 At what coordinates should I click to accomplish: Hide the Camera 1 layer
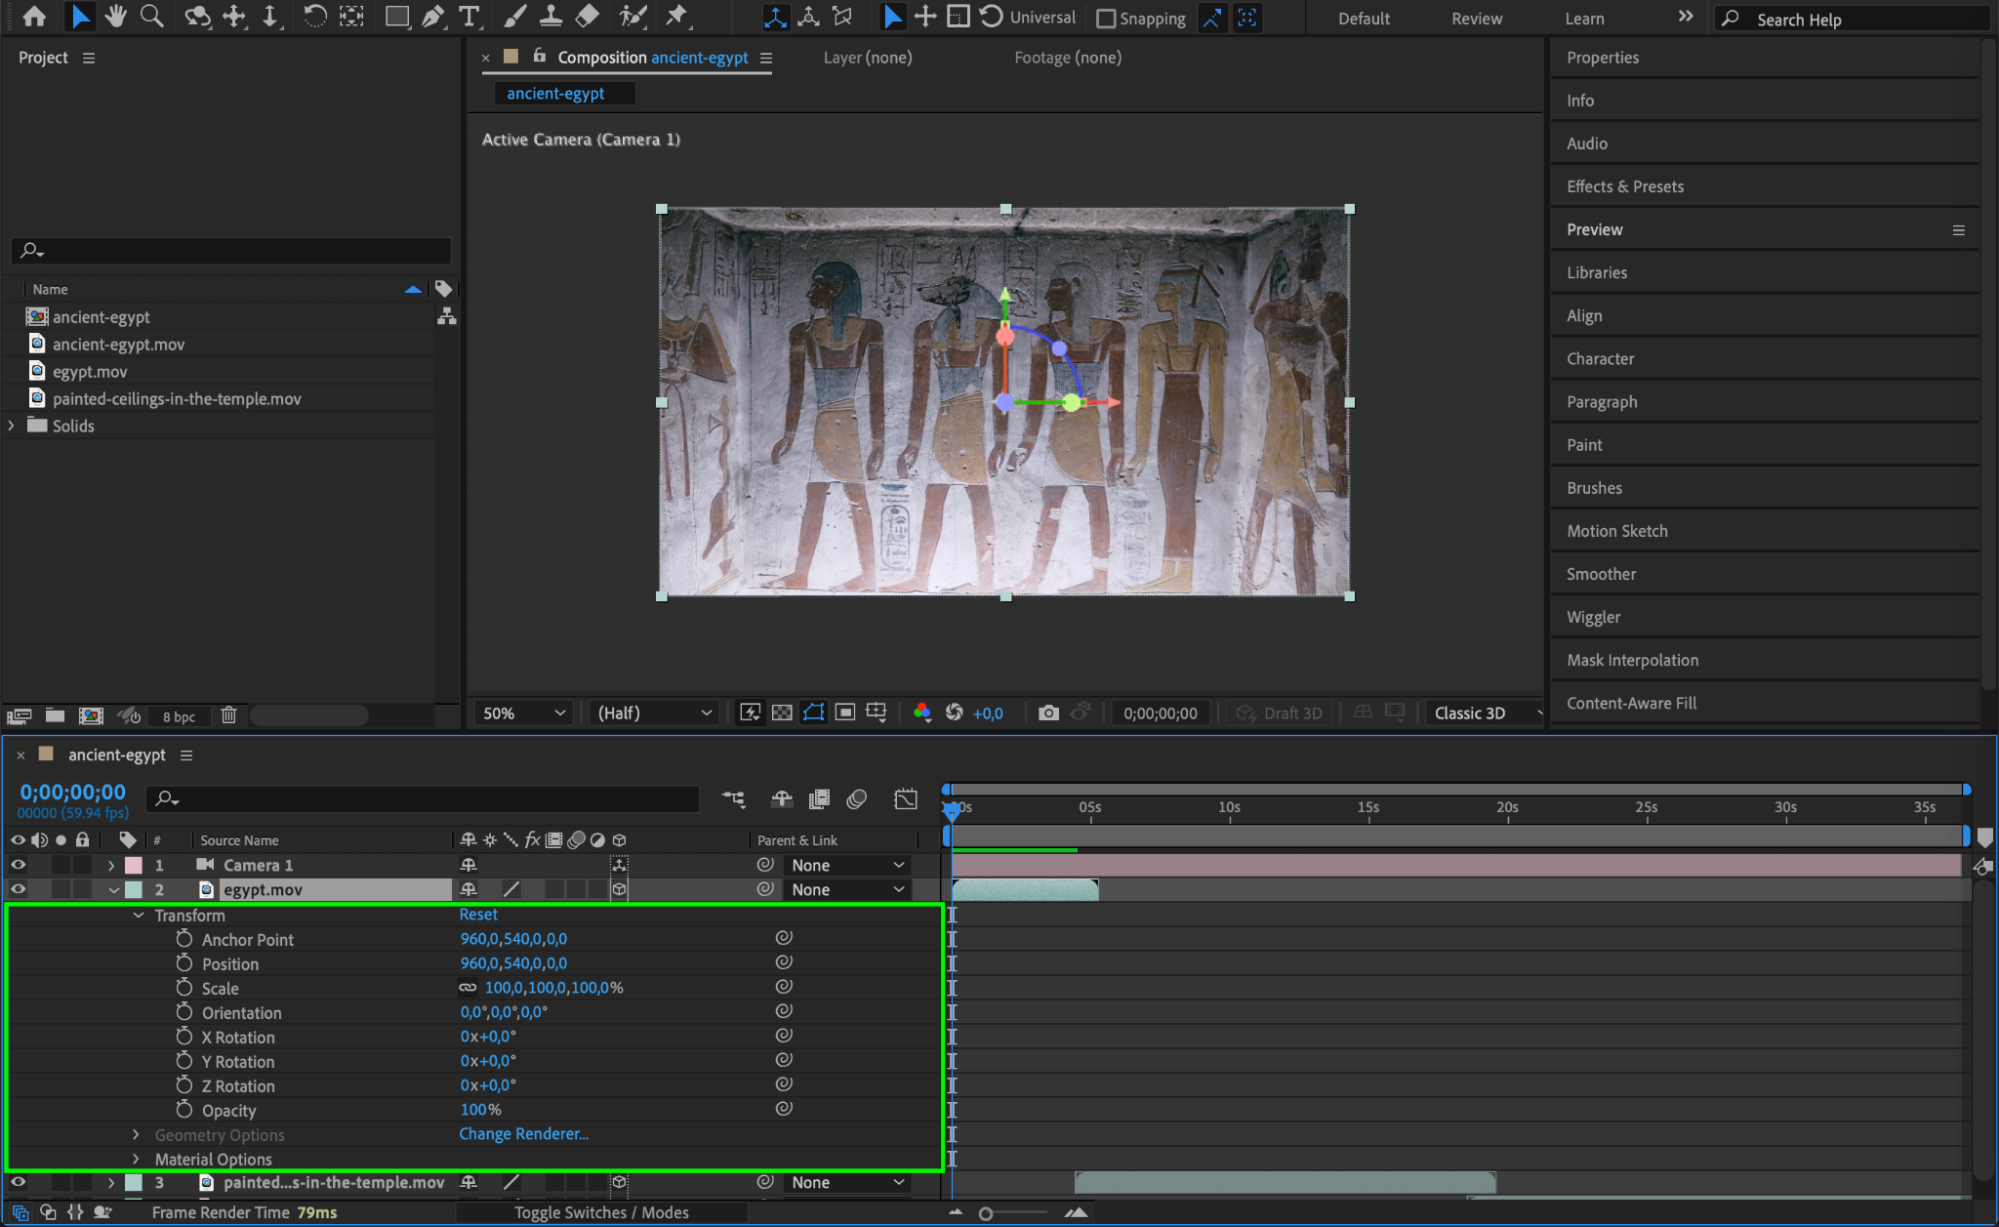18,865
